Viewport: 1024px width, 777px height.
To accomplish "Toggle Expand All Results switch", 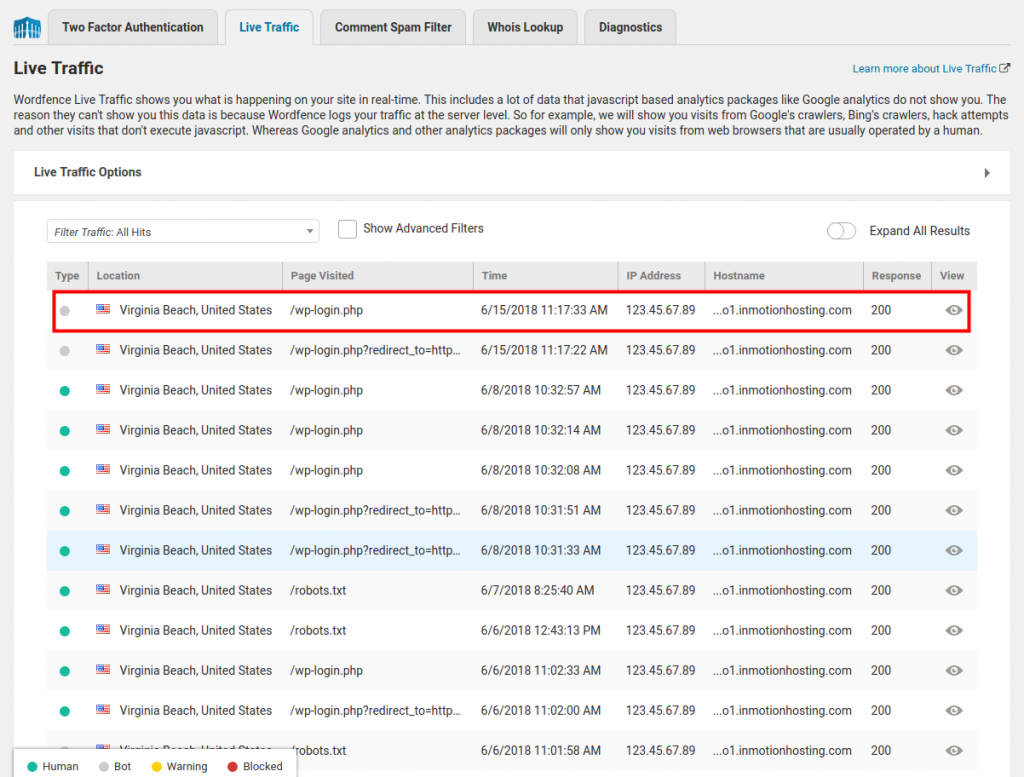I will point(841,231).
